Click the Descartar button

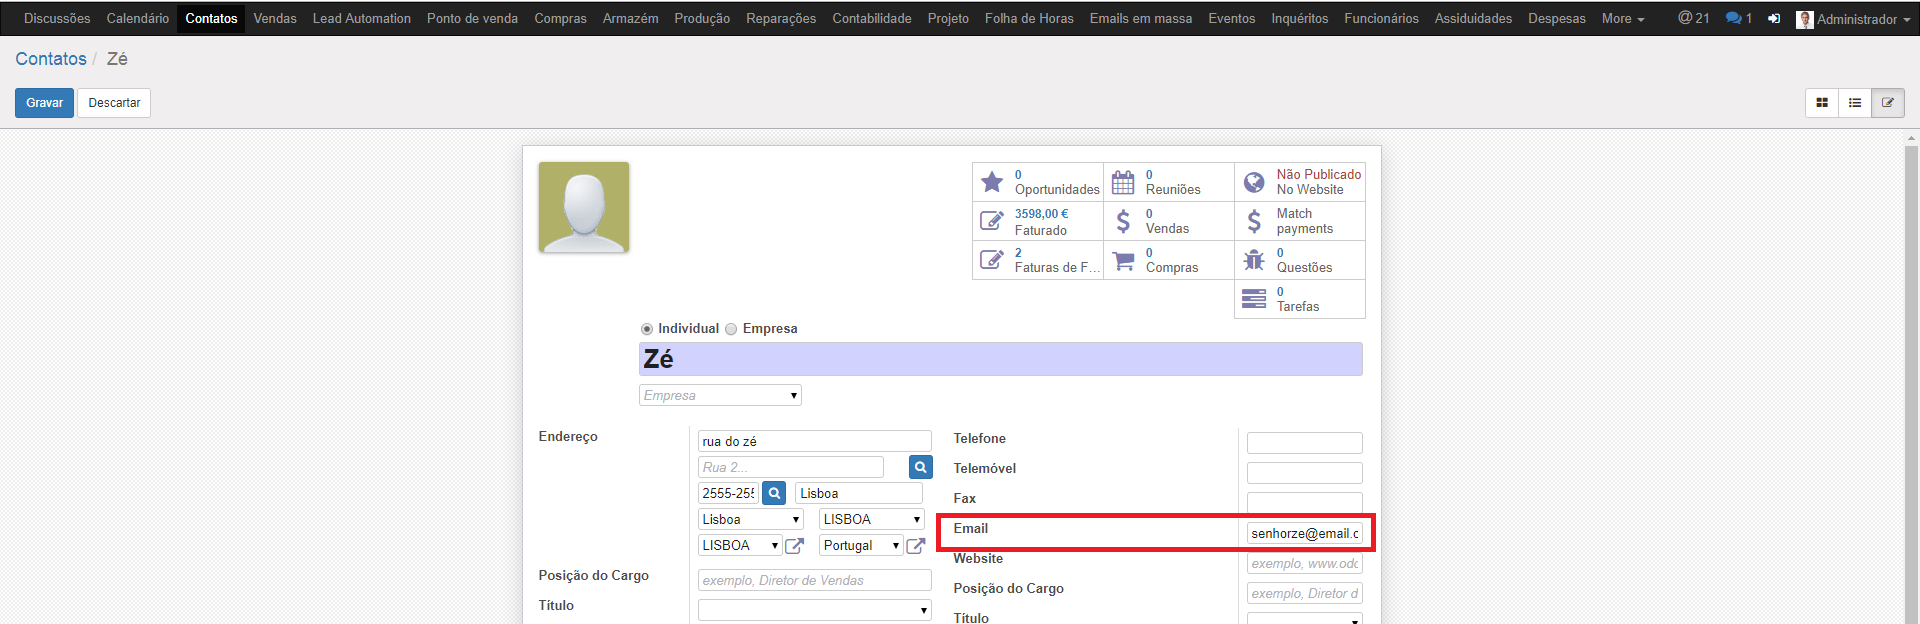[114, 103]
